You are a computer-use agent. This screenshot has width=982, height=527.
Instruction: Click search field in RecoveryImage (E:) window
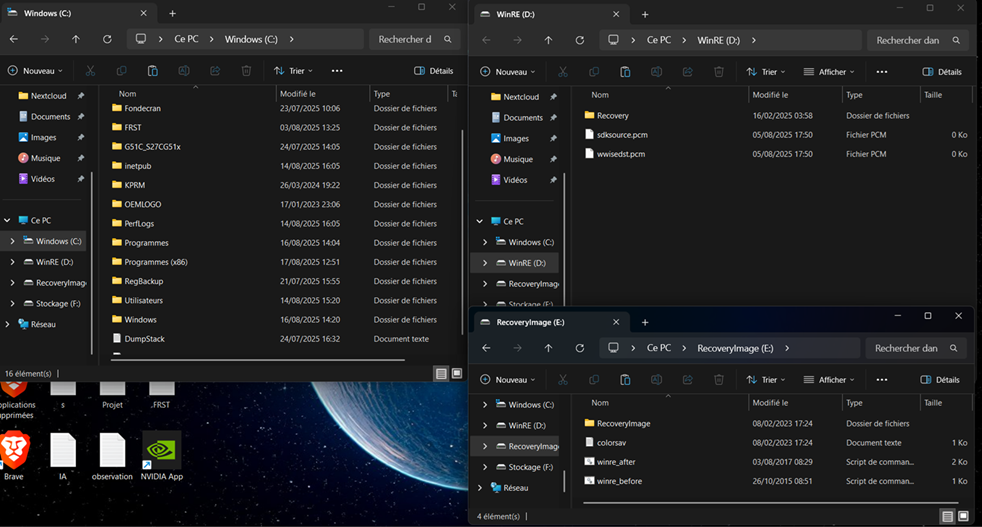pyautogui.click(x=915, y=348)
